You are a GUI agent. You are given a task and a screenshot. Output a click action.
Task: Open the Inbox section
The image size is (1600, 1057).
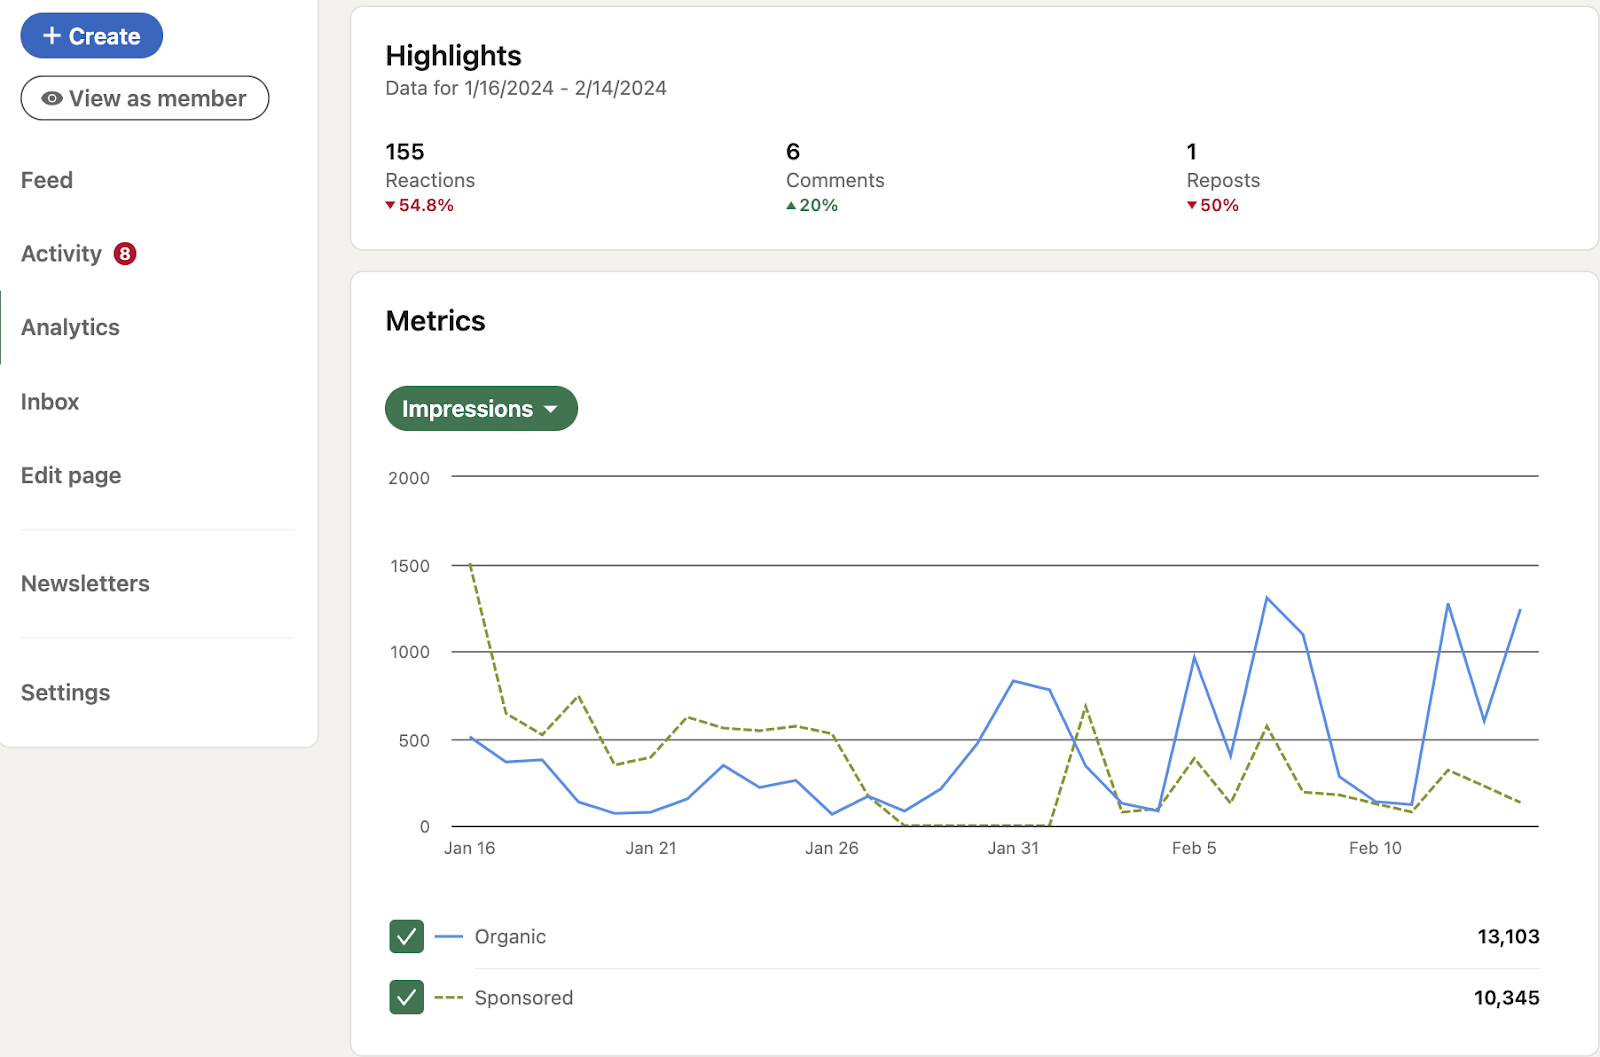point(49,401)
